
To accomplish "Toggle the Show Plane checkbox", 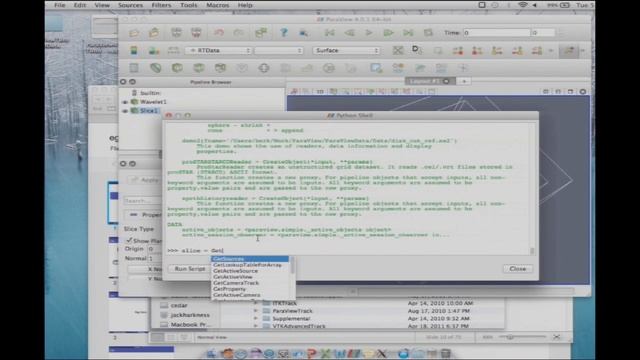I will (x=129, y=240).
